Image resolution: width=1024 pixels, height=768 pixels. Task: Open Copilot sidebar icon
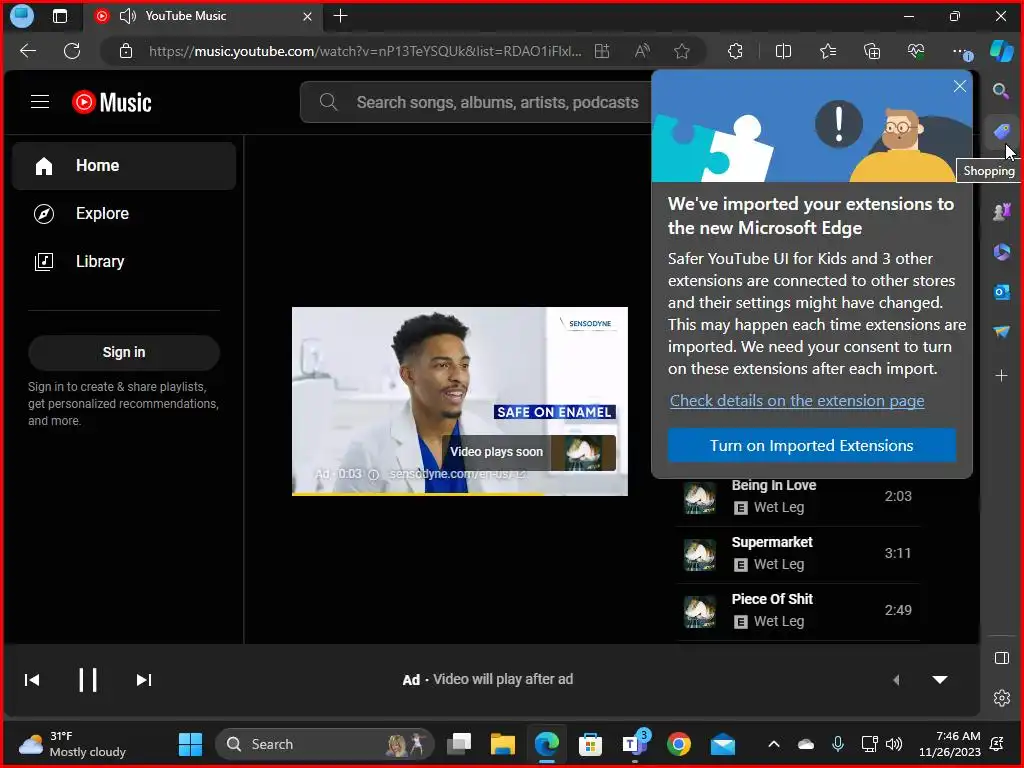1001,51
